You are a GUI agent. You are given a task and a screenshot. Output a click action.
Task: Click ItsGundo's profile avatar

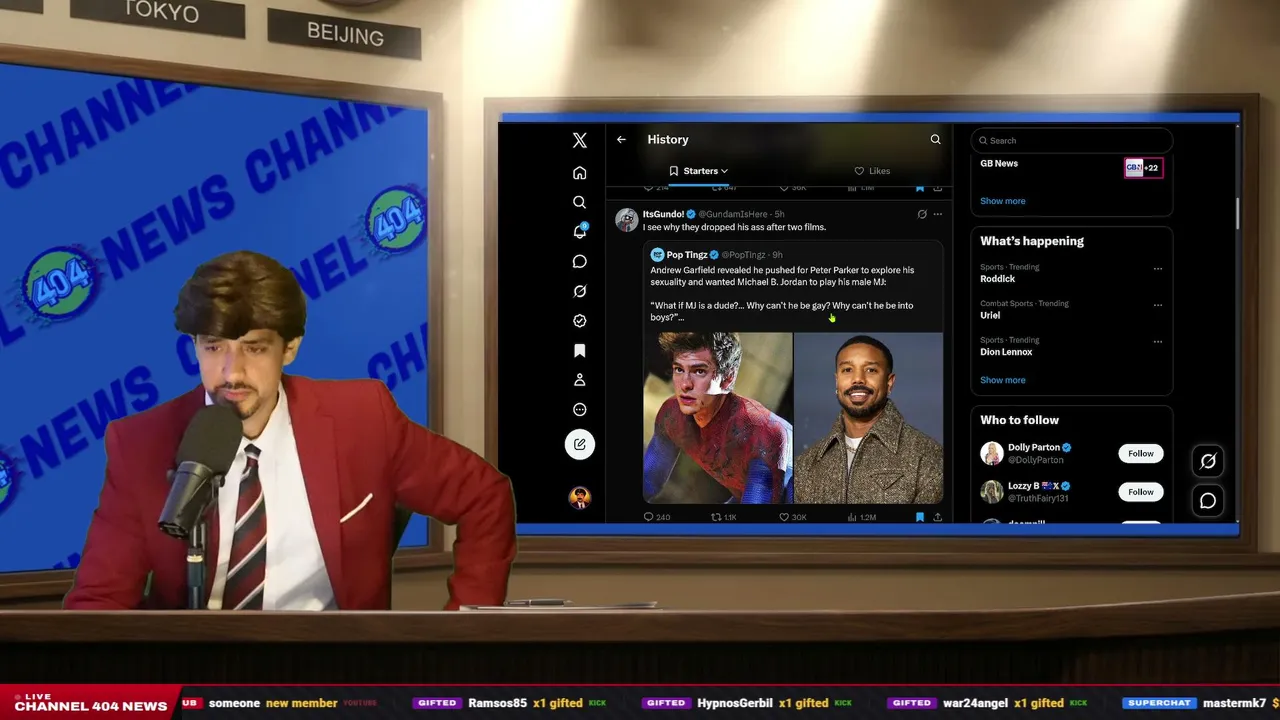point(627,220)
